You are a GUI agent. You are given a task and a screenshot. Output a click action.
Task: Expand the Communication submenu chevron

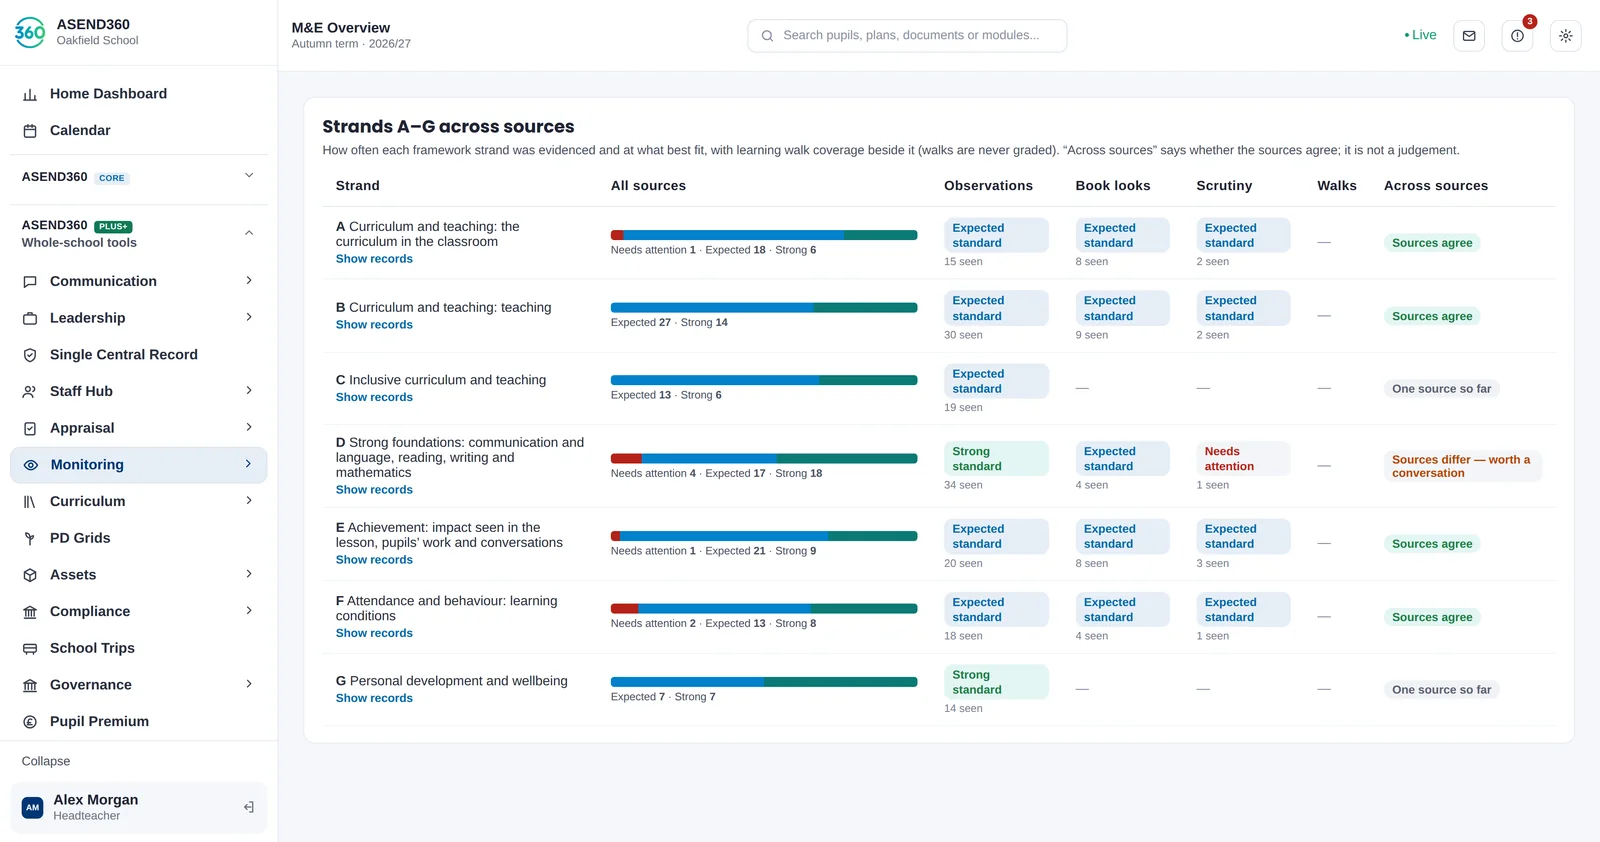coord(249,281)
